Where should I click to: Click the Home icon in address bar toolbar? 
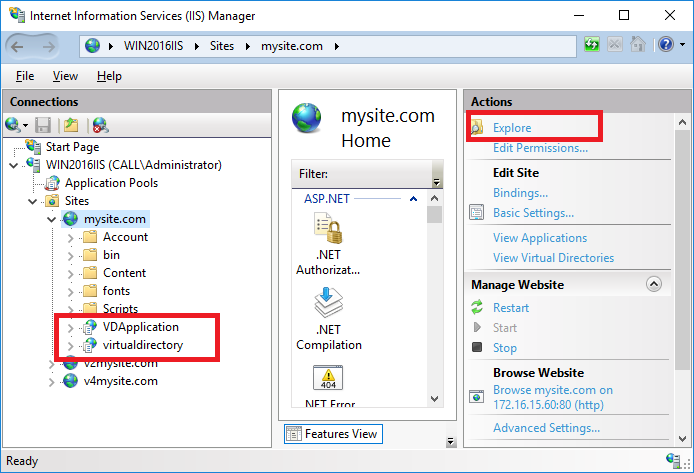pyautogui.click(x=638, y=44)
